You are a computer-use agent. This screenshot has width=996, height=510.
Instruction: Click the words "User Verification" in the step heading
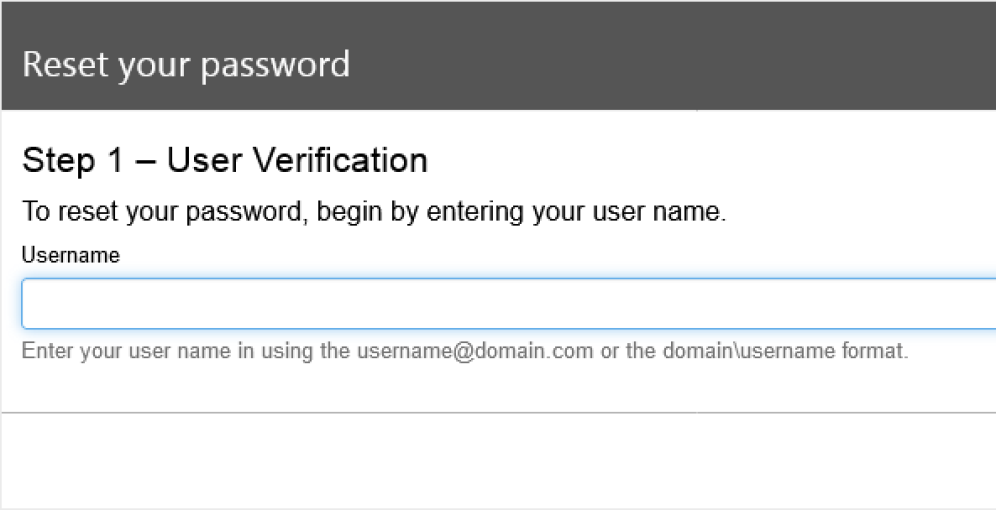click(x=297, y=160)
